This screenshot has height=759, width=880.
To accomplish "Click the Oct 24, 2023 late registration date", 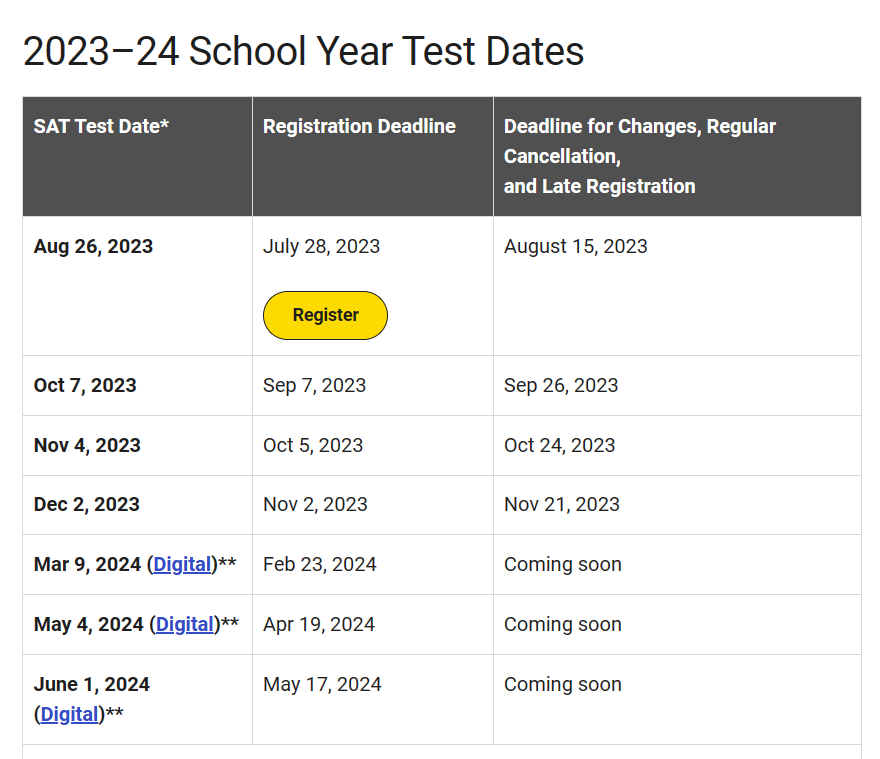I will pyautogui.click(x=560, y=445).
